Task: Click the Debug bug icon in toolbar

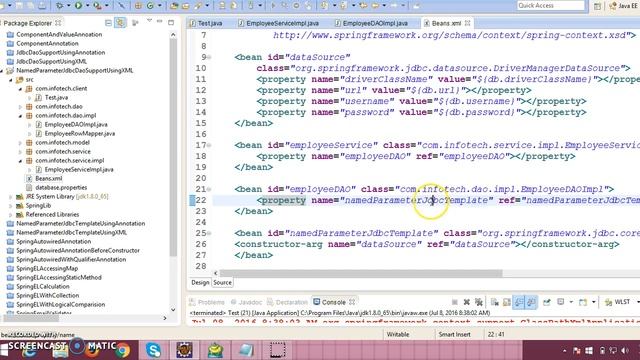Action: [x=60, y=6]
